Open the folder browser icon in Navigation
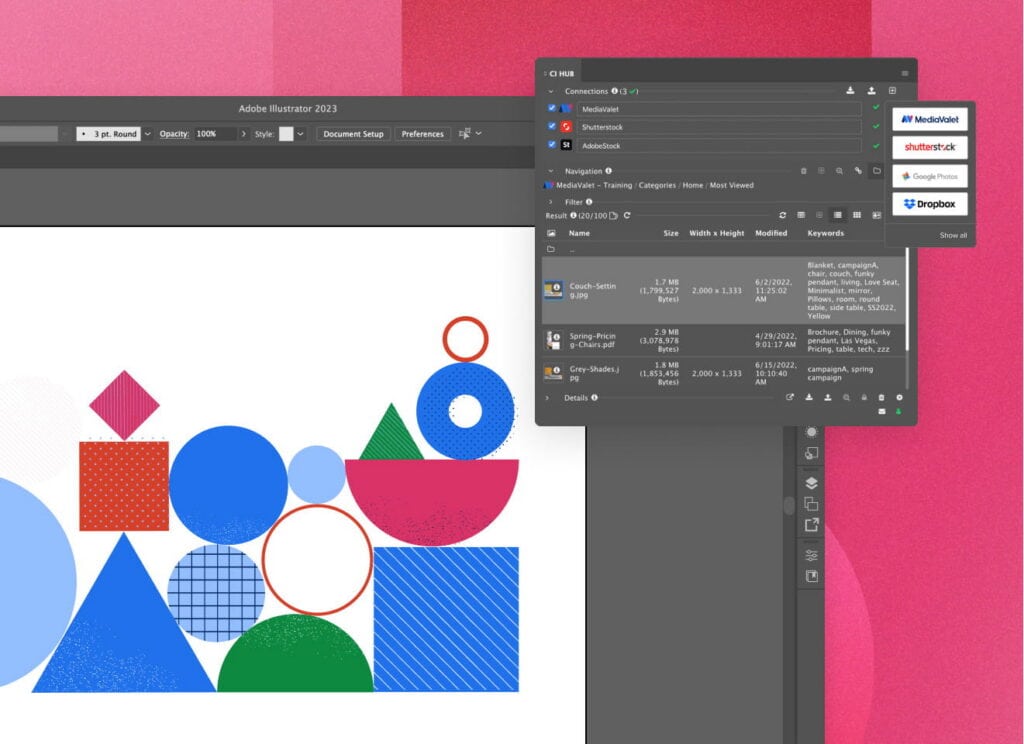Image resolution: width=1024 pixels, height=744 pixels. (877, 171)
